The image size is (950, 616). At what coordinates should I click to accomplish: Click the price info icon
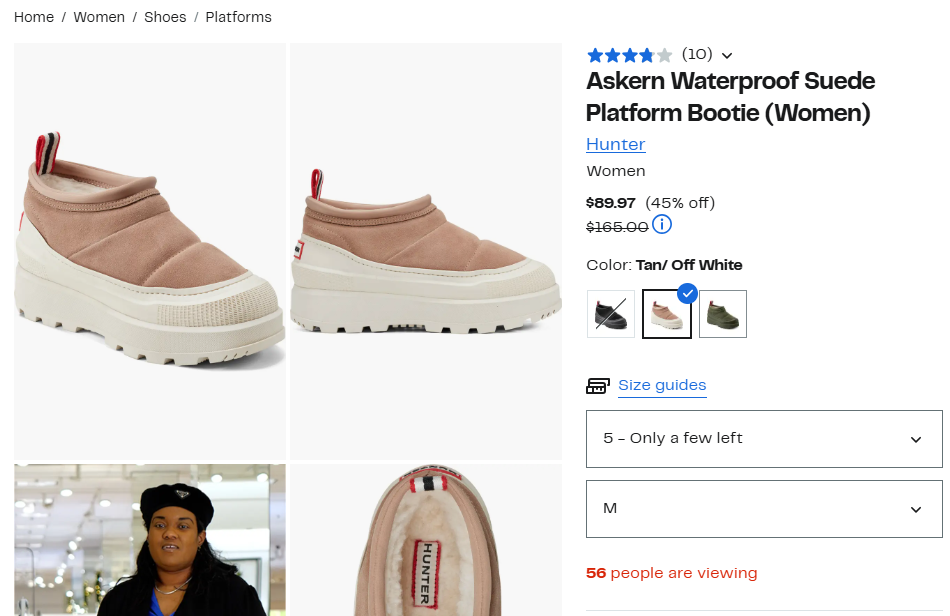pyautogui.click(x=662, y=224)
